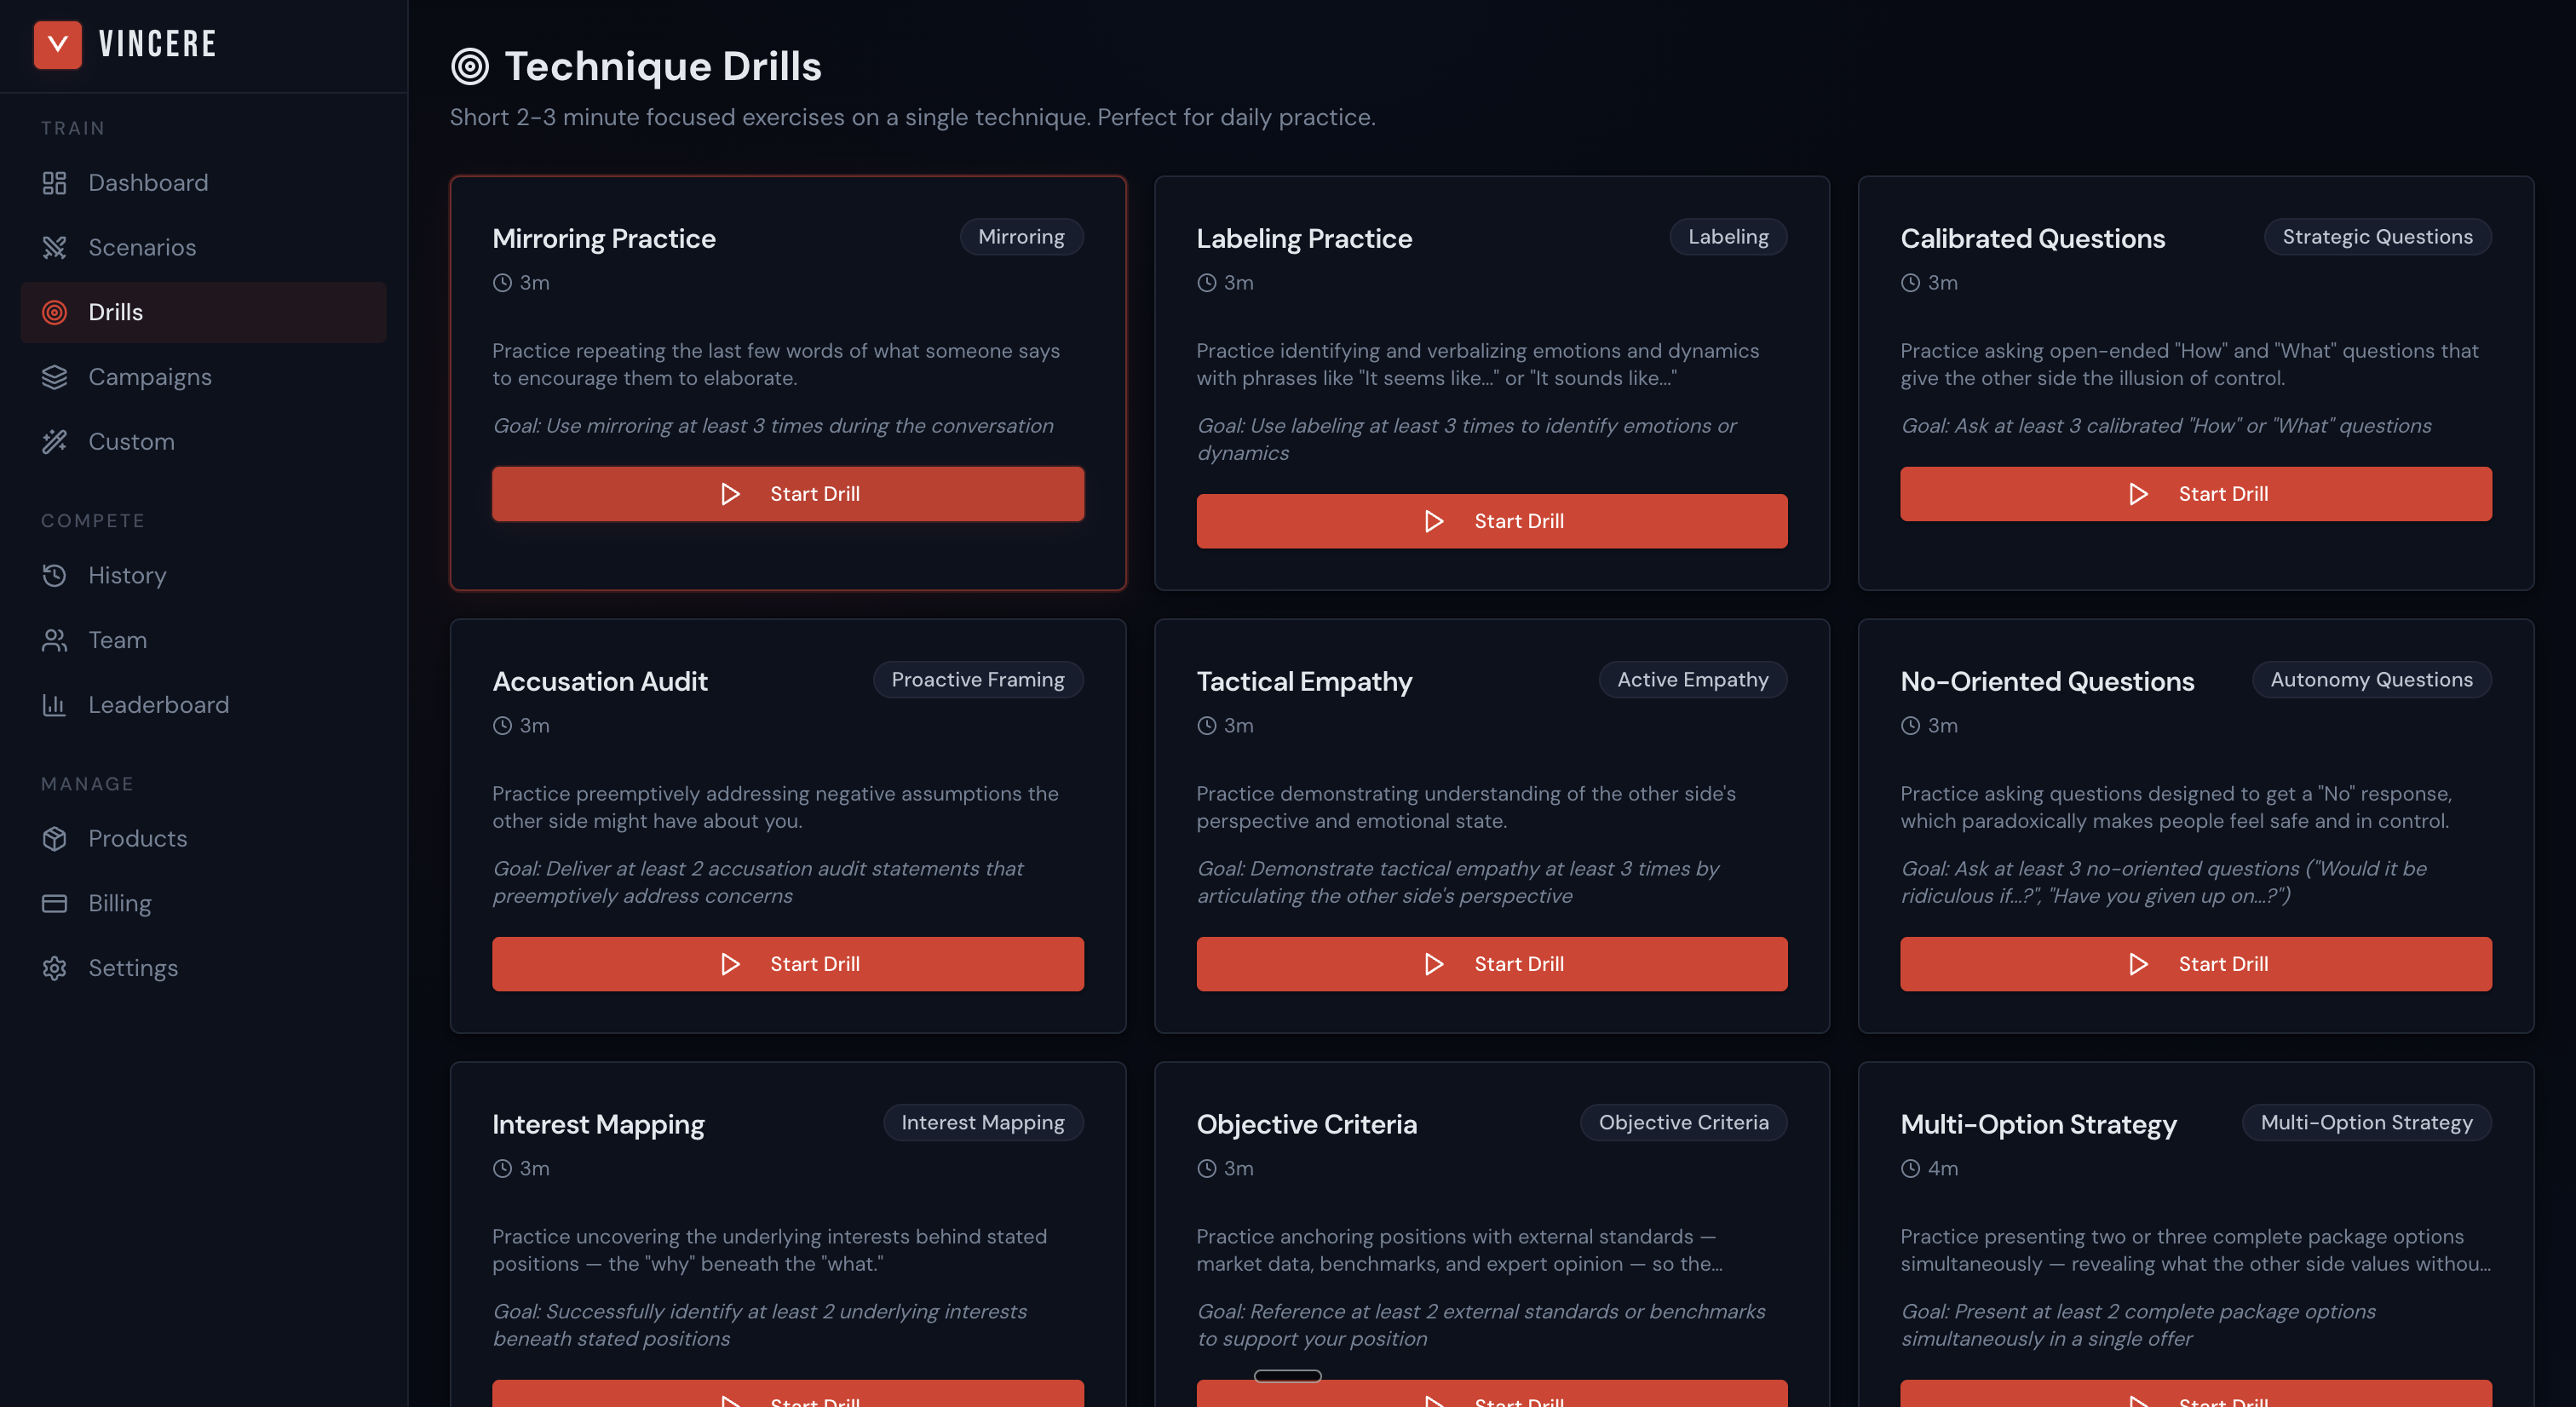Click the Scenarios crossed swords icon
Screen dimensions: 2576x1407
54,247
